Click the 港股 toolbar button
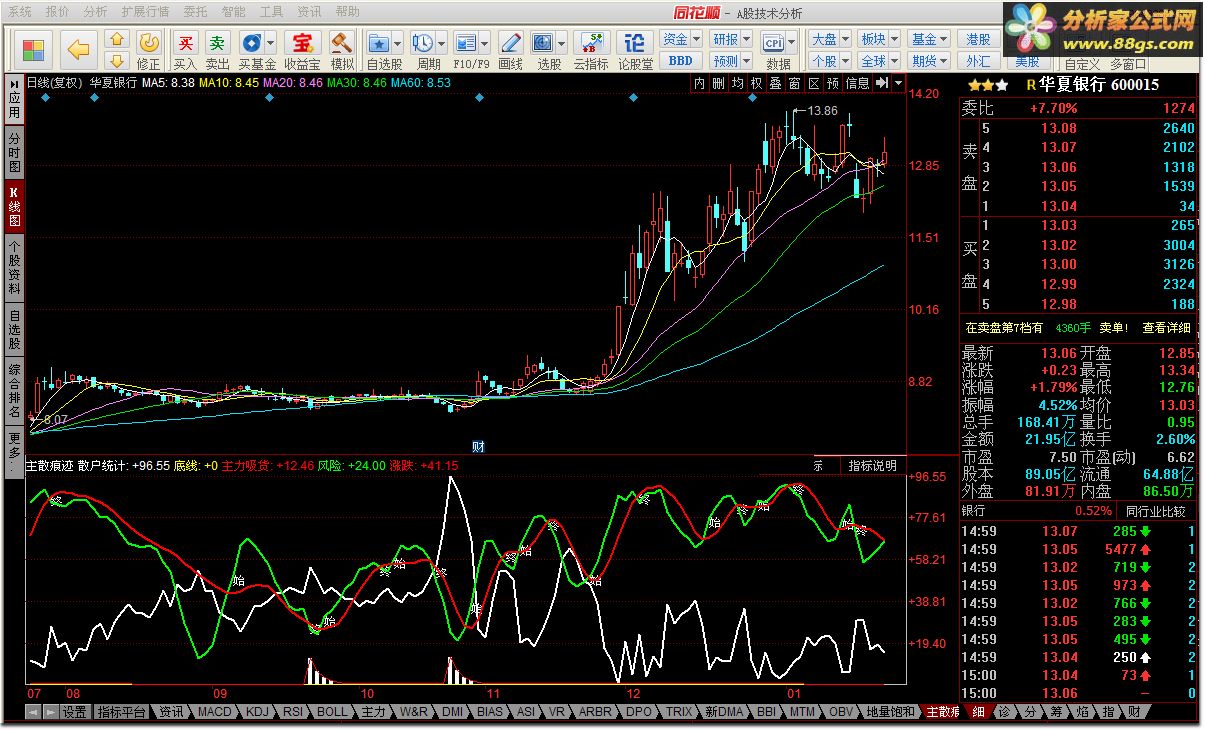Screen dimensions: 1205x730 point(977,39)
